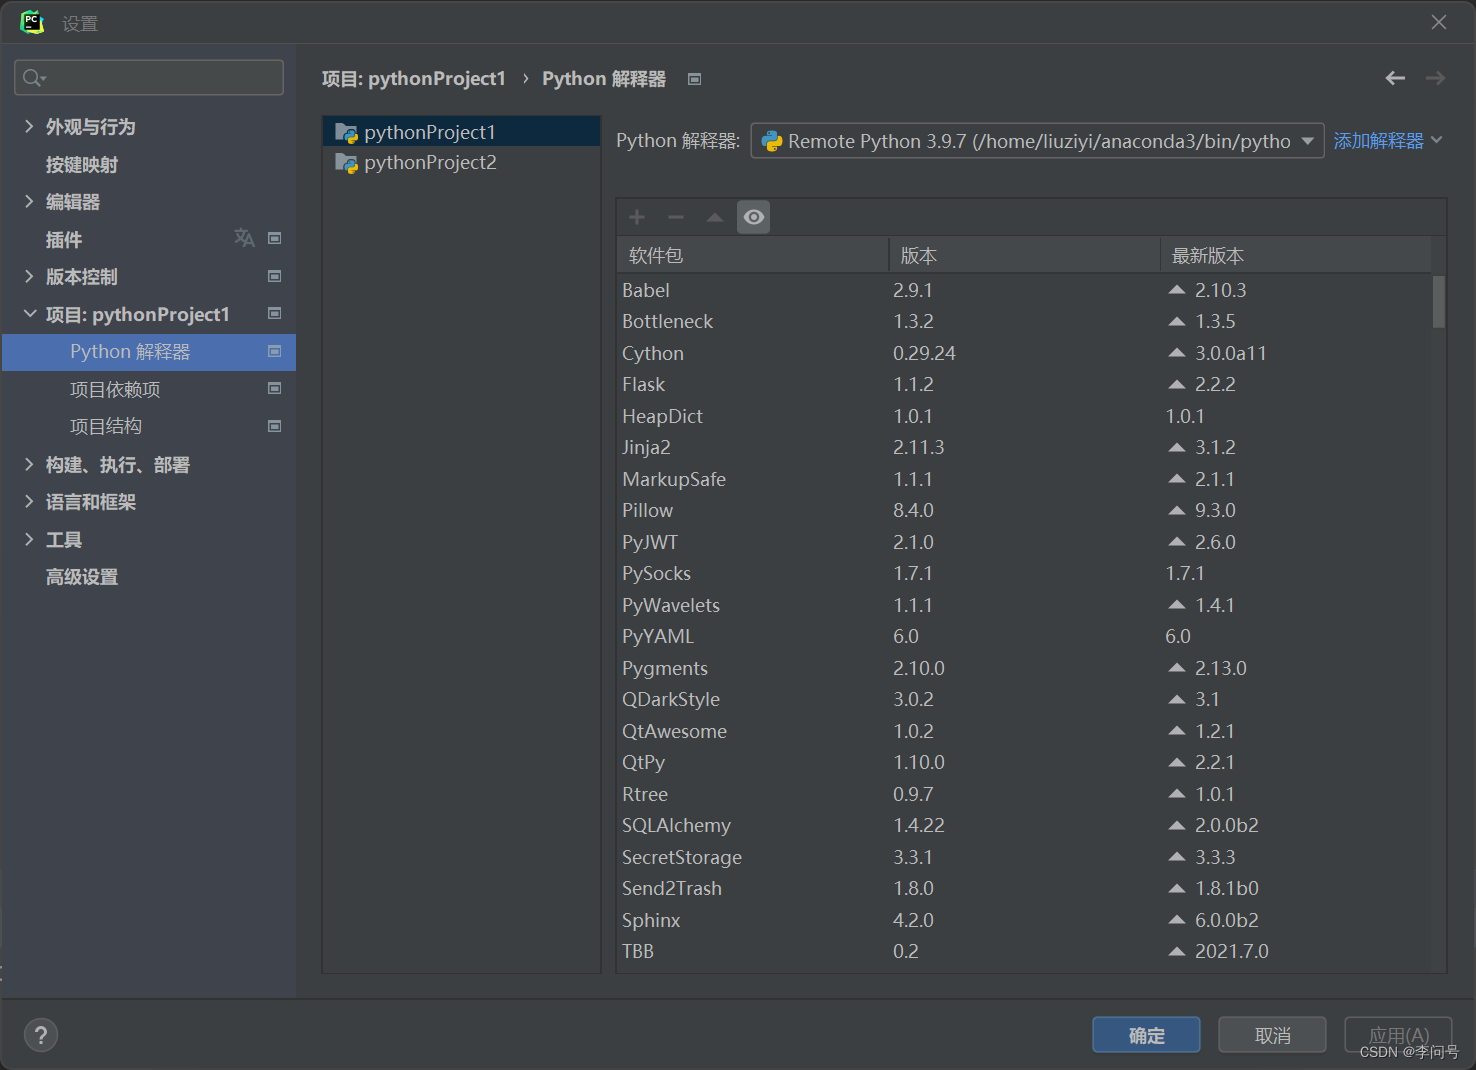Open the 项目依赖项 settings page
The image size is (1476, 1070).
click(x=115, y=389)
